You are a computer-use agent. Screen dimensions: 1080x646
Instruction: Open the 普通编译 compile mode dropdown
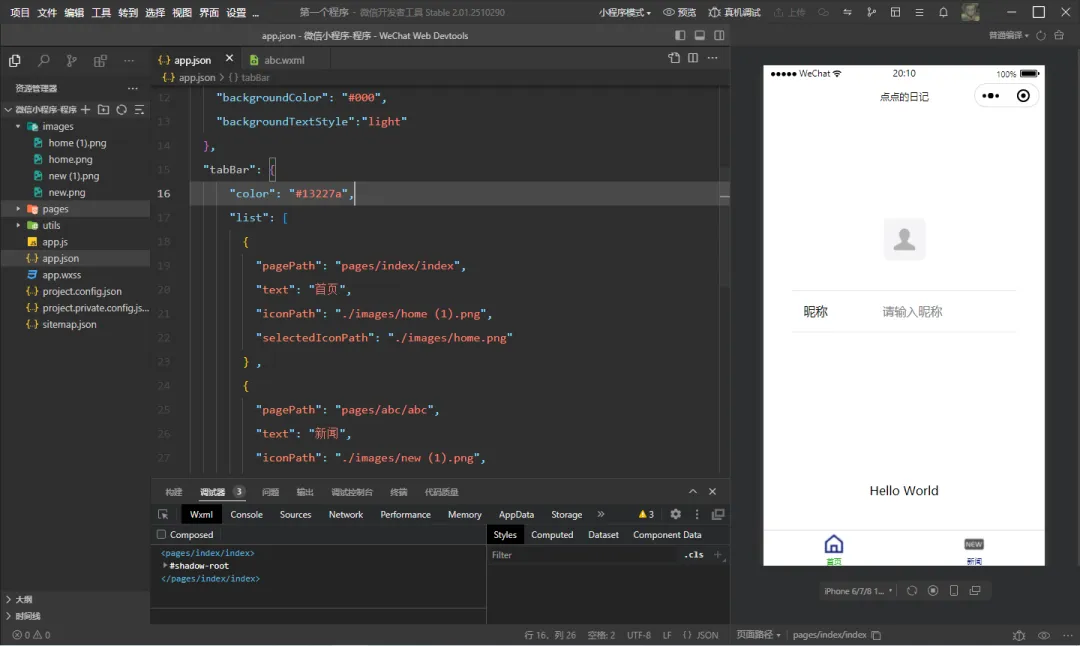point(1008,35)
